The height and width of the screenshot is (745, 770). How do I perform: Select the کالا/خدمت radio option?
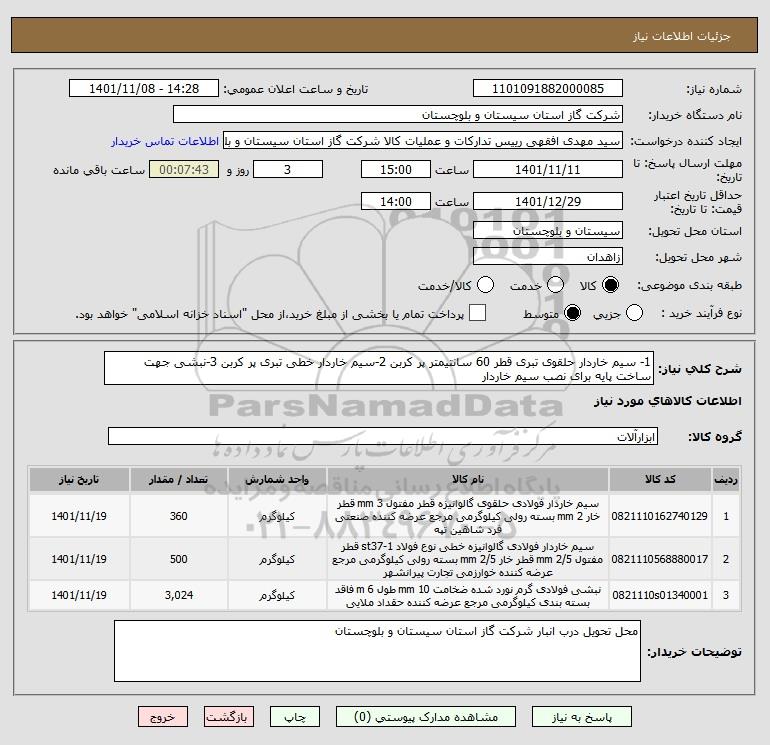coord(486,285)
